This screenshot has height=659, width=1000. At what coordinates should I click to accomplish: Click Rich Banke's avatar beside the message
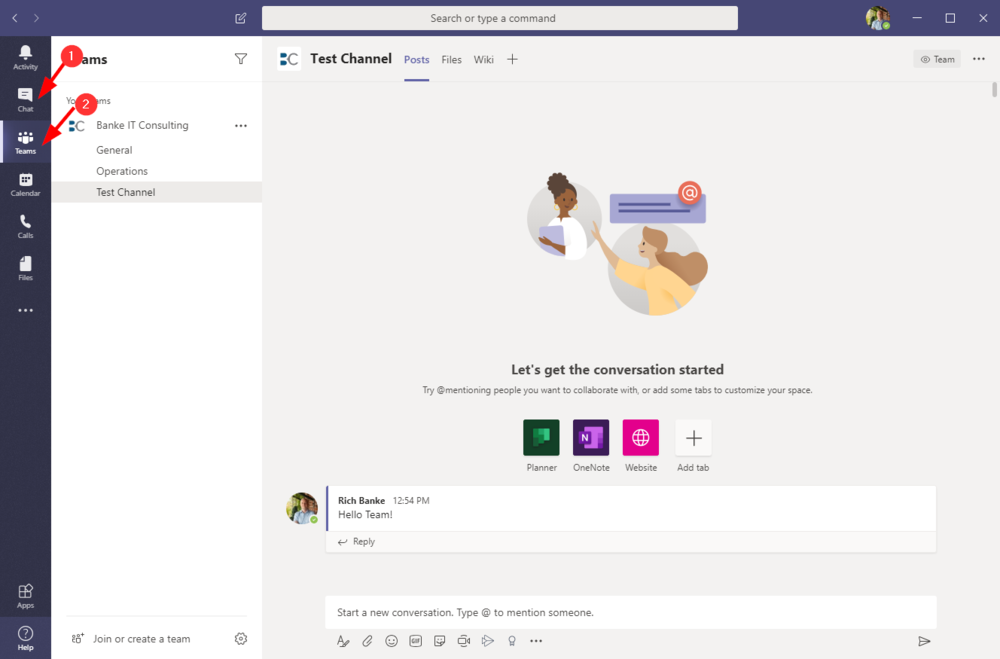(302, 508)
